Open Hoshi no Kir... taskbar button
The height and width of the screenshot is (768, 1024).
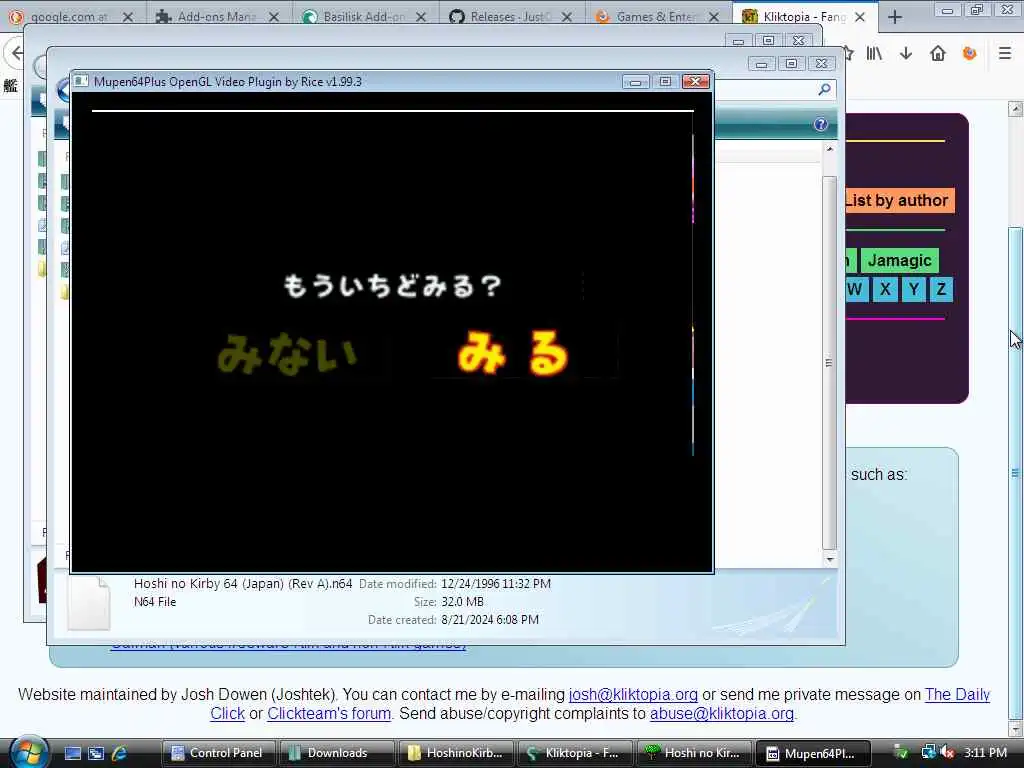(694, 753)
